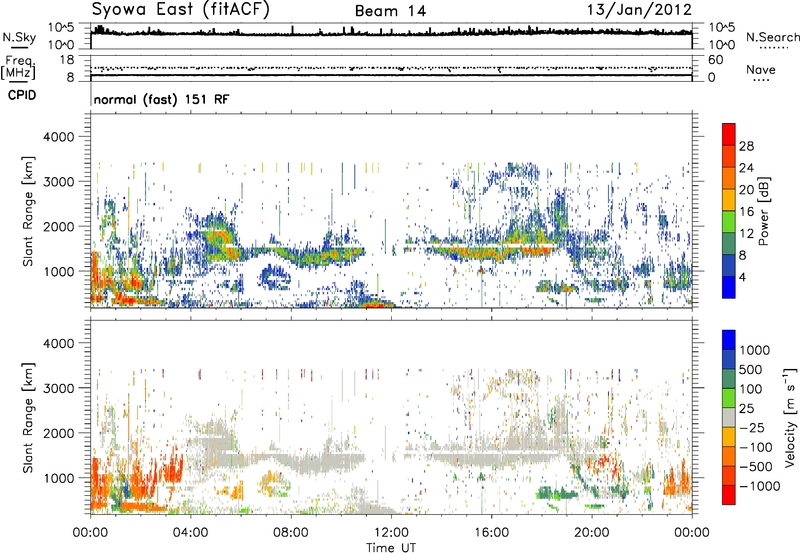The image size is (800, 554).
Task: Click the "25" label on Velocity scale
Action: tap(747, 408)
